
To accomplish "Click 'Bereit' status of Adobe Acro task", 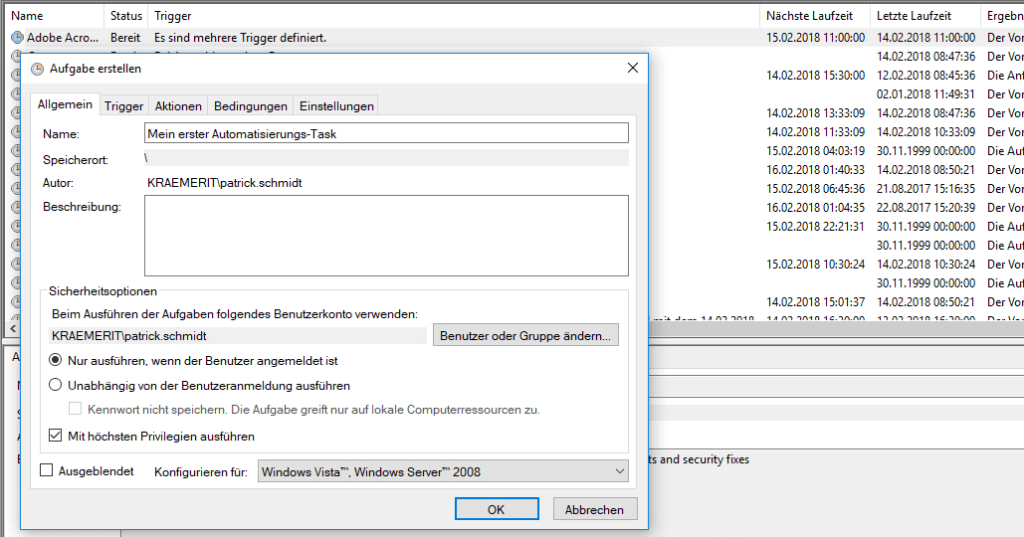I will 125,38.
